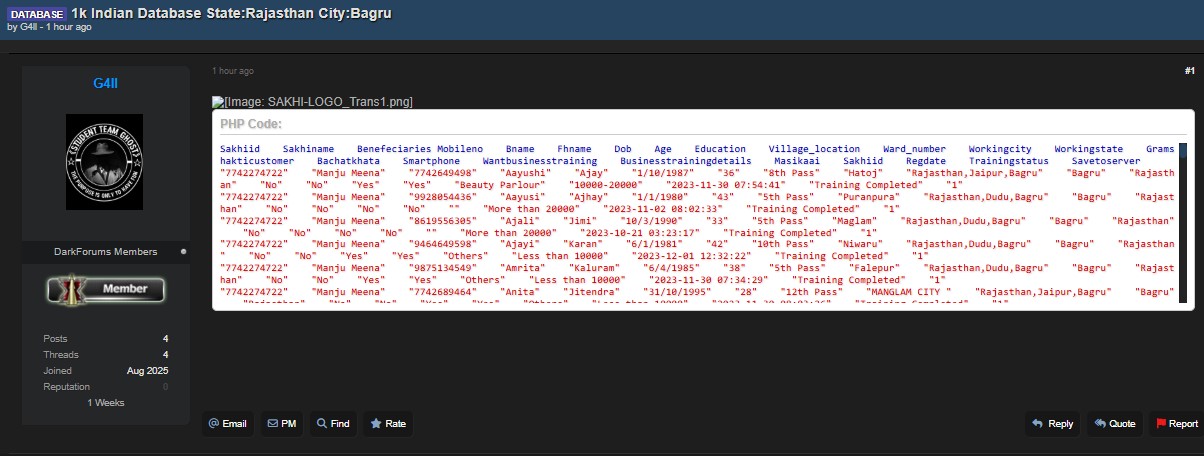Open the G4ll username profile link
This screenshot has height=456, width=1204.
[106, 85]
